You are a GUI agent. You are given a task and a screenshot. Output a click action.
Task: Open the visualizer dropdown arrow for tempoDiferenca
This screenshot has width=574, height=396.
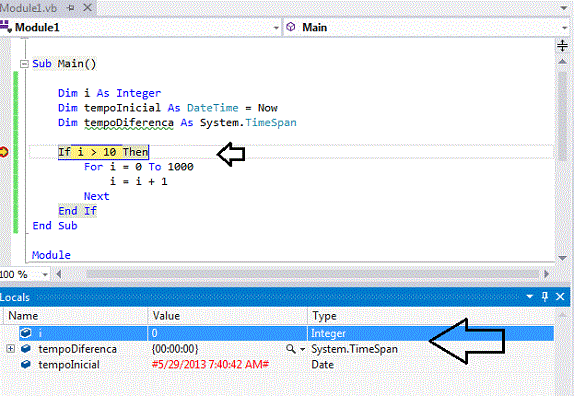click(302, 350)
